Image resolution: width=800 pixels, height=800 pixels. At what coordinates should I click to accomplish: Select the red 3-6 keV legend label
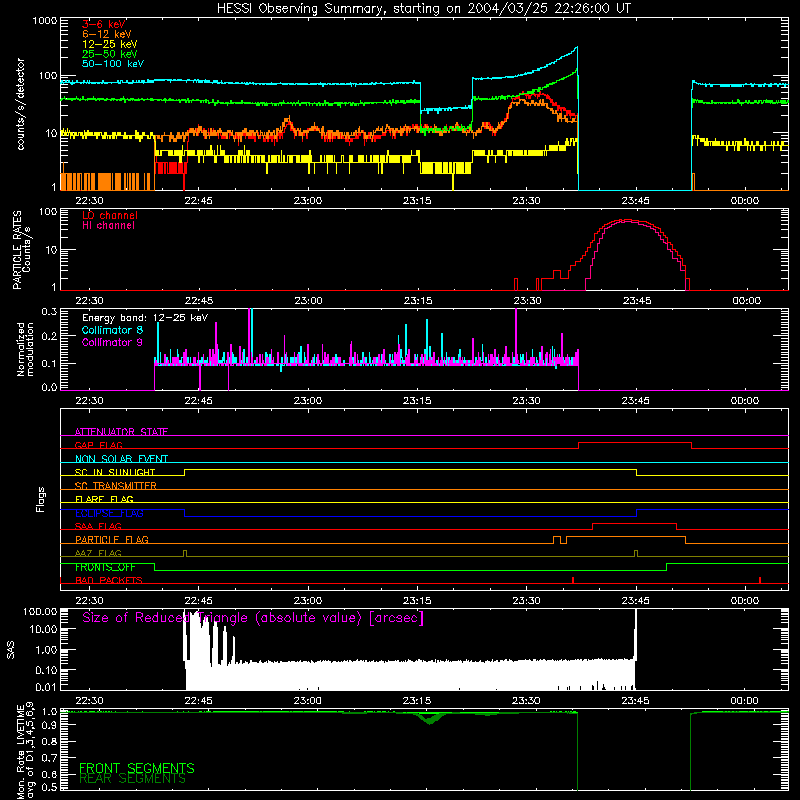tap(104, 24)
